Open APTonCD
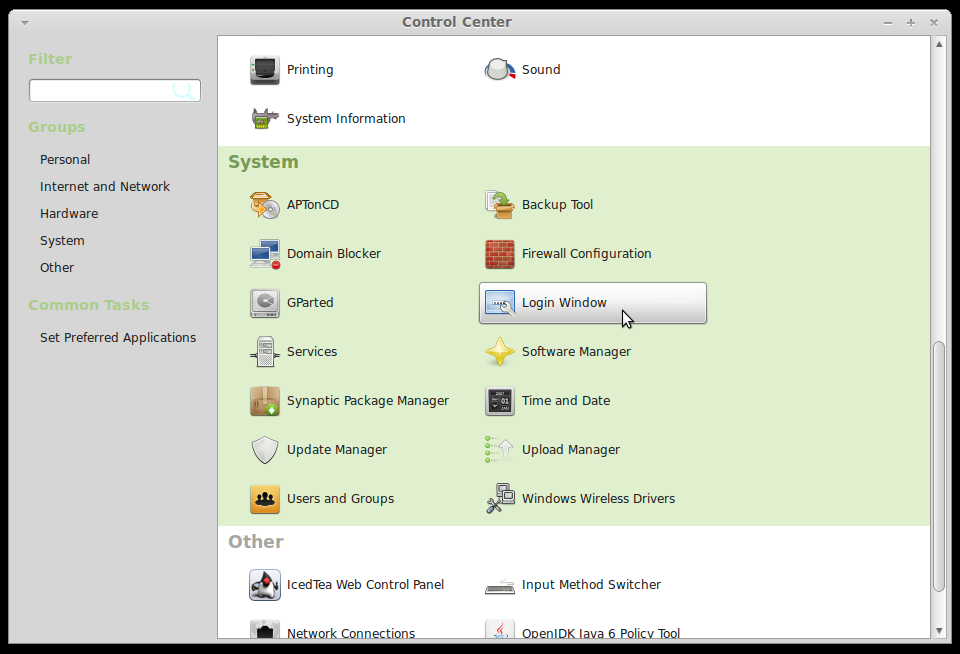The width and height of the screenshot is (960, 654). pos(313,205)
